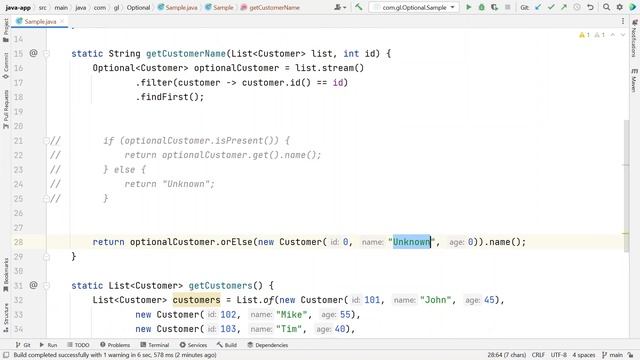Click the Stop process icon
The height and width of the screenshot is (360, 640).
coord(508,7)
